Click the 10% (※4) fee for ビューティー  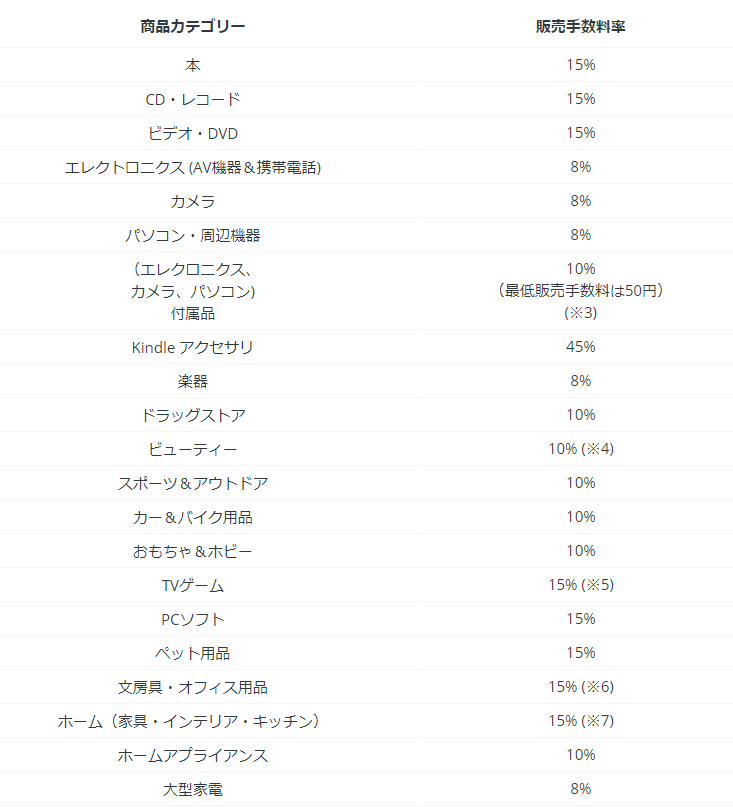click(580, 449)
